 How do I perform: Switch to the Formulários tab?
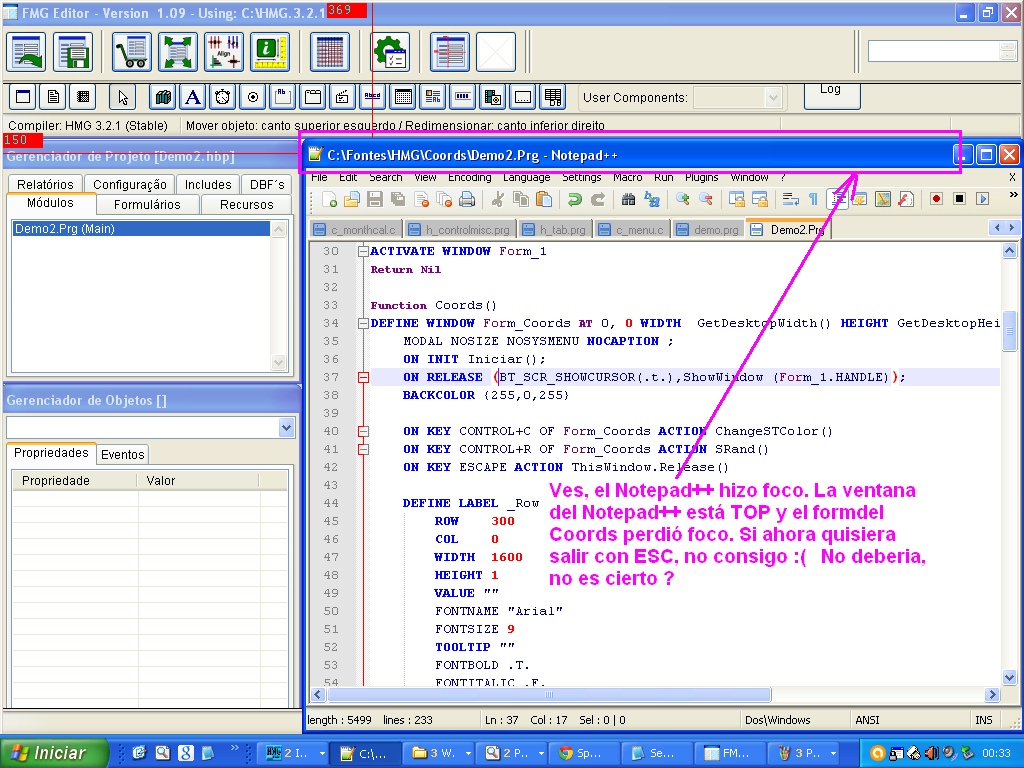coord(147,204)
